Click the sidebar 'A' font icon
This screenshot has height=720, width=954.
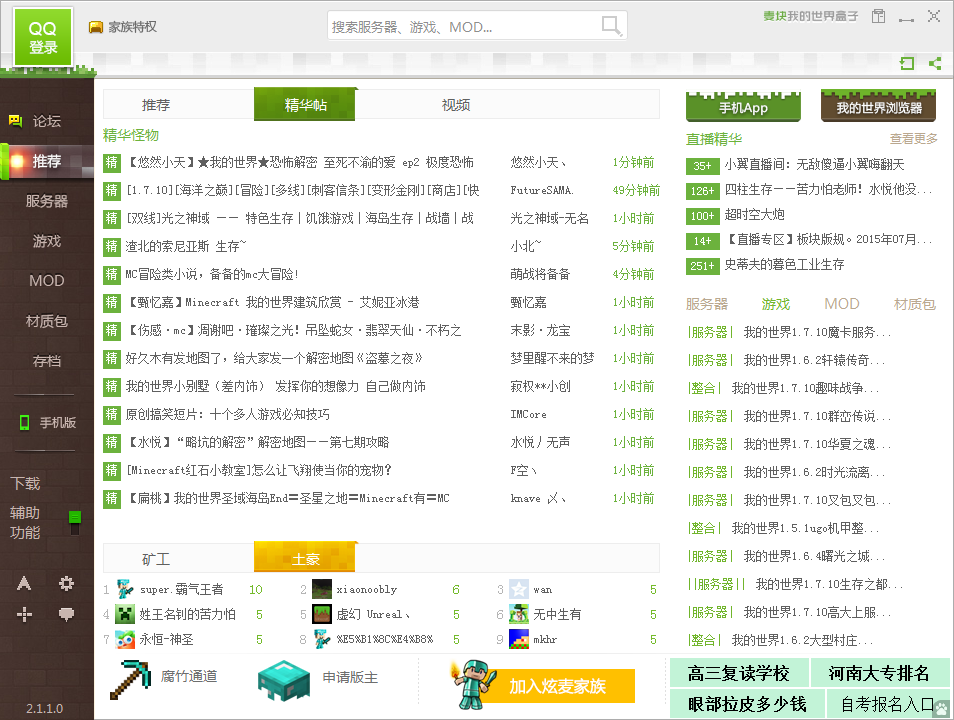coord(24,584)
